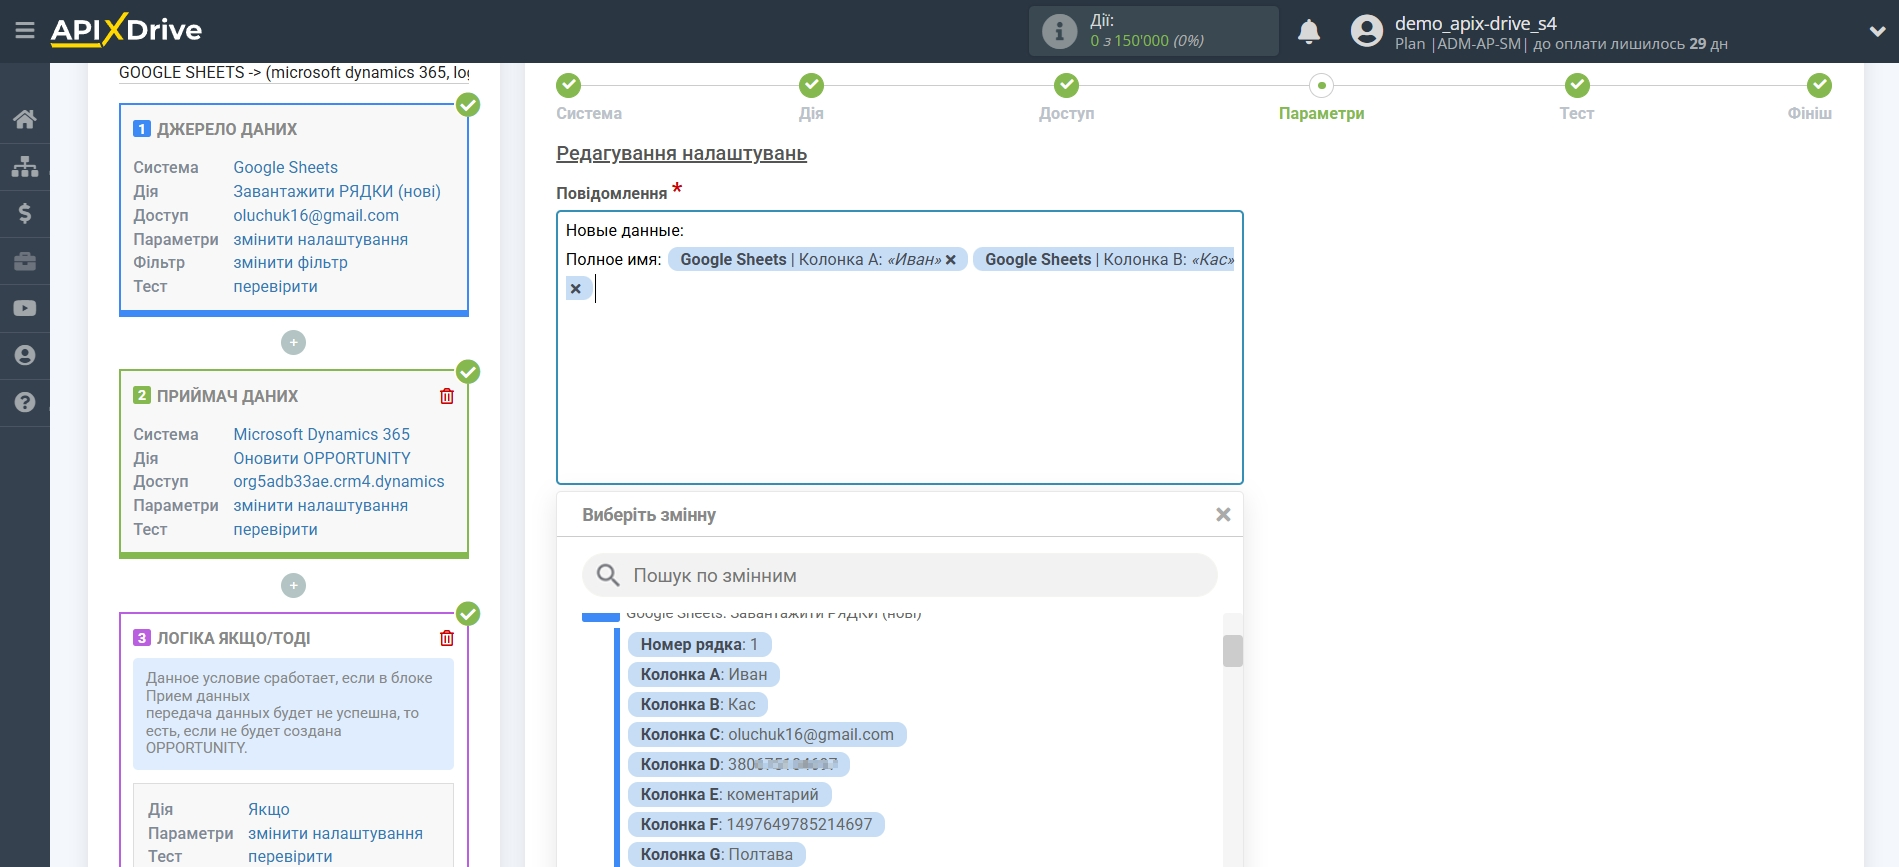
Task: Insert the Колонка C email variable
Action: (767, 734)
